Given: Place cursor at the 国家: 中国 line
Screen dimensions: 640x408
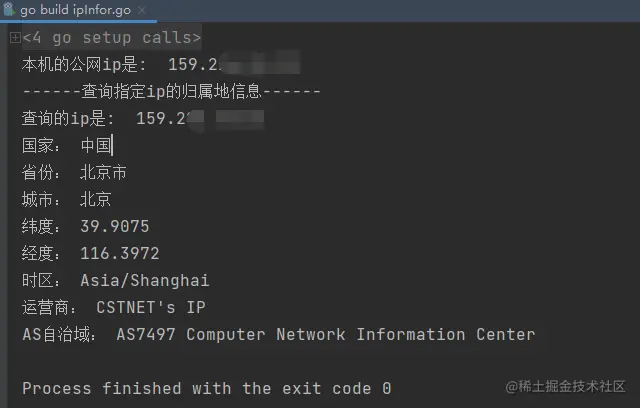Looking at the screenshot, I should [67, 145].
